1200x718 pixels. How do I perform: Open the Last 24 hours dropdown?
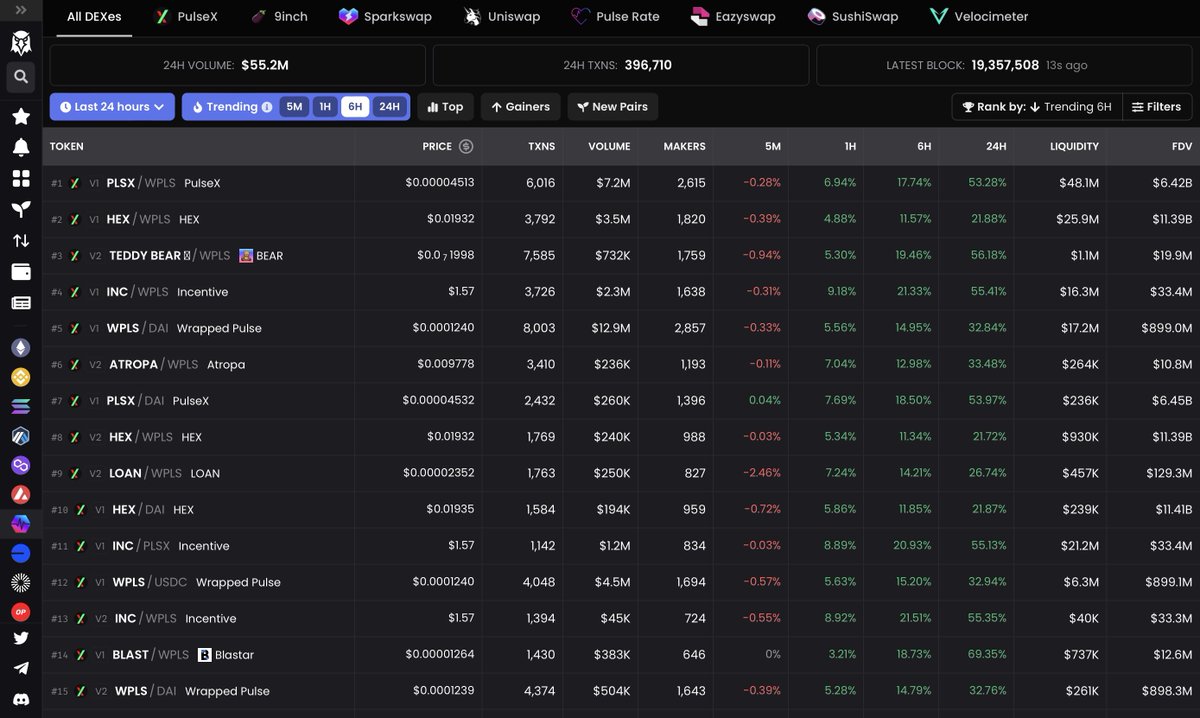112,106
